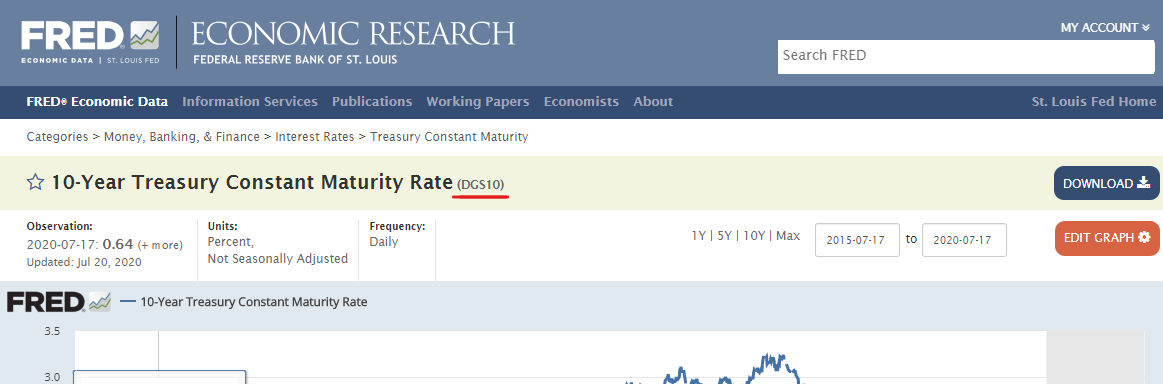This screenshot has width=1163, height=384.
Task: Open the MY ACCOUNT dropdown
Action: coord(1104,27)
